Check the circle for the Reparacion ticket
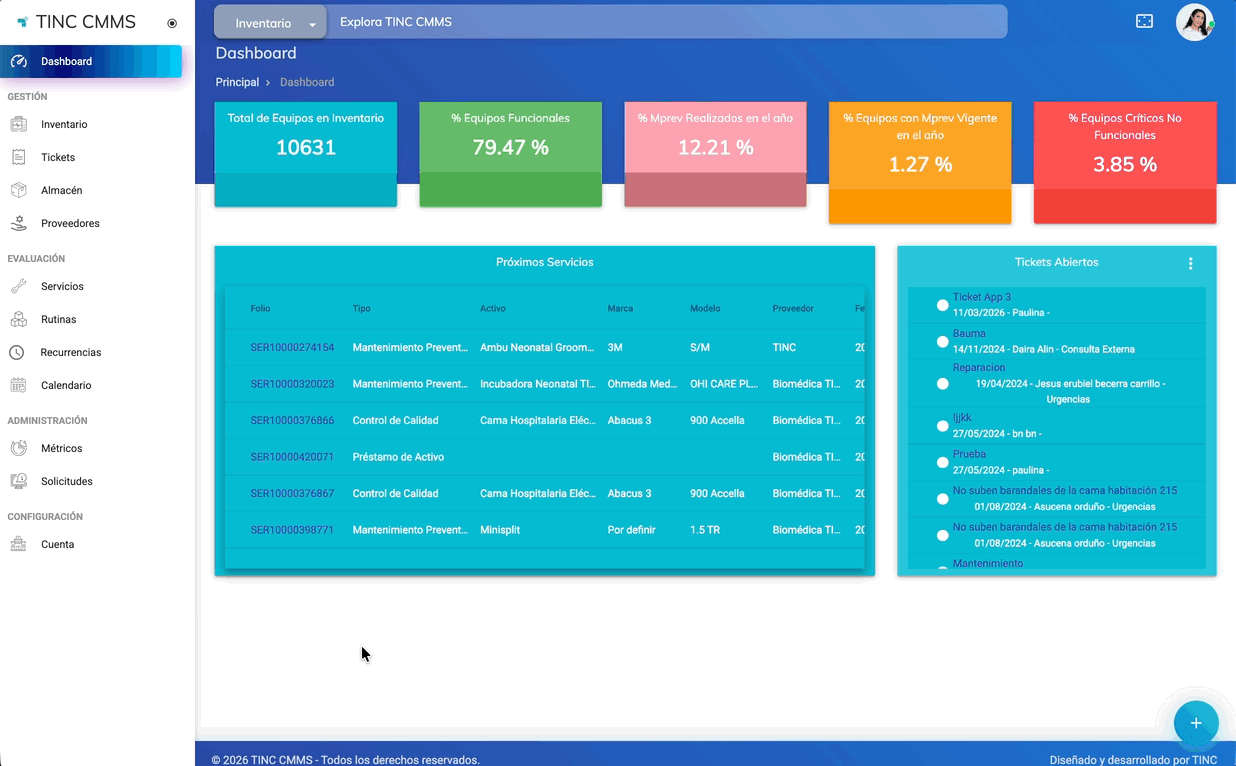 (942, 383)
